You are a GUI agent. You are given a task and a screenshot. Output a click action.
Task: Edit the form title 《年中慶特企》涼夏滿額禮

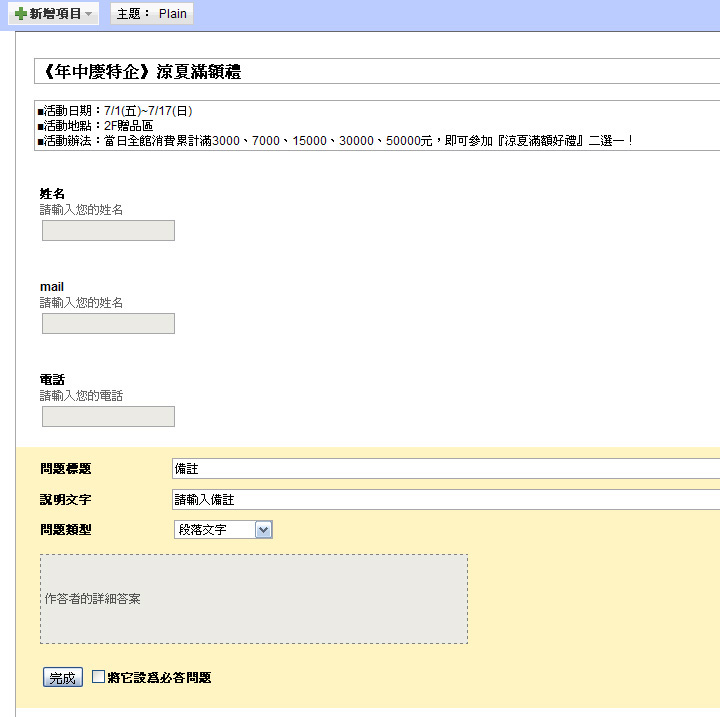pyautogui.click(x=377, y=71)
